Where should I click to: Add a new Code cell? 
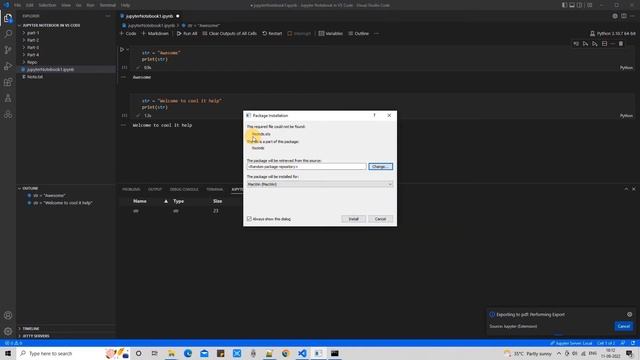[x=128, y=33]
